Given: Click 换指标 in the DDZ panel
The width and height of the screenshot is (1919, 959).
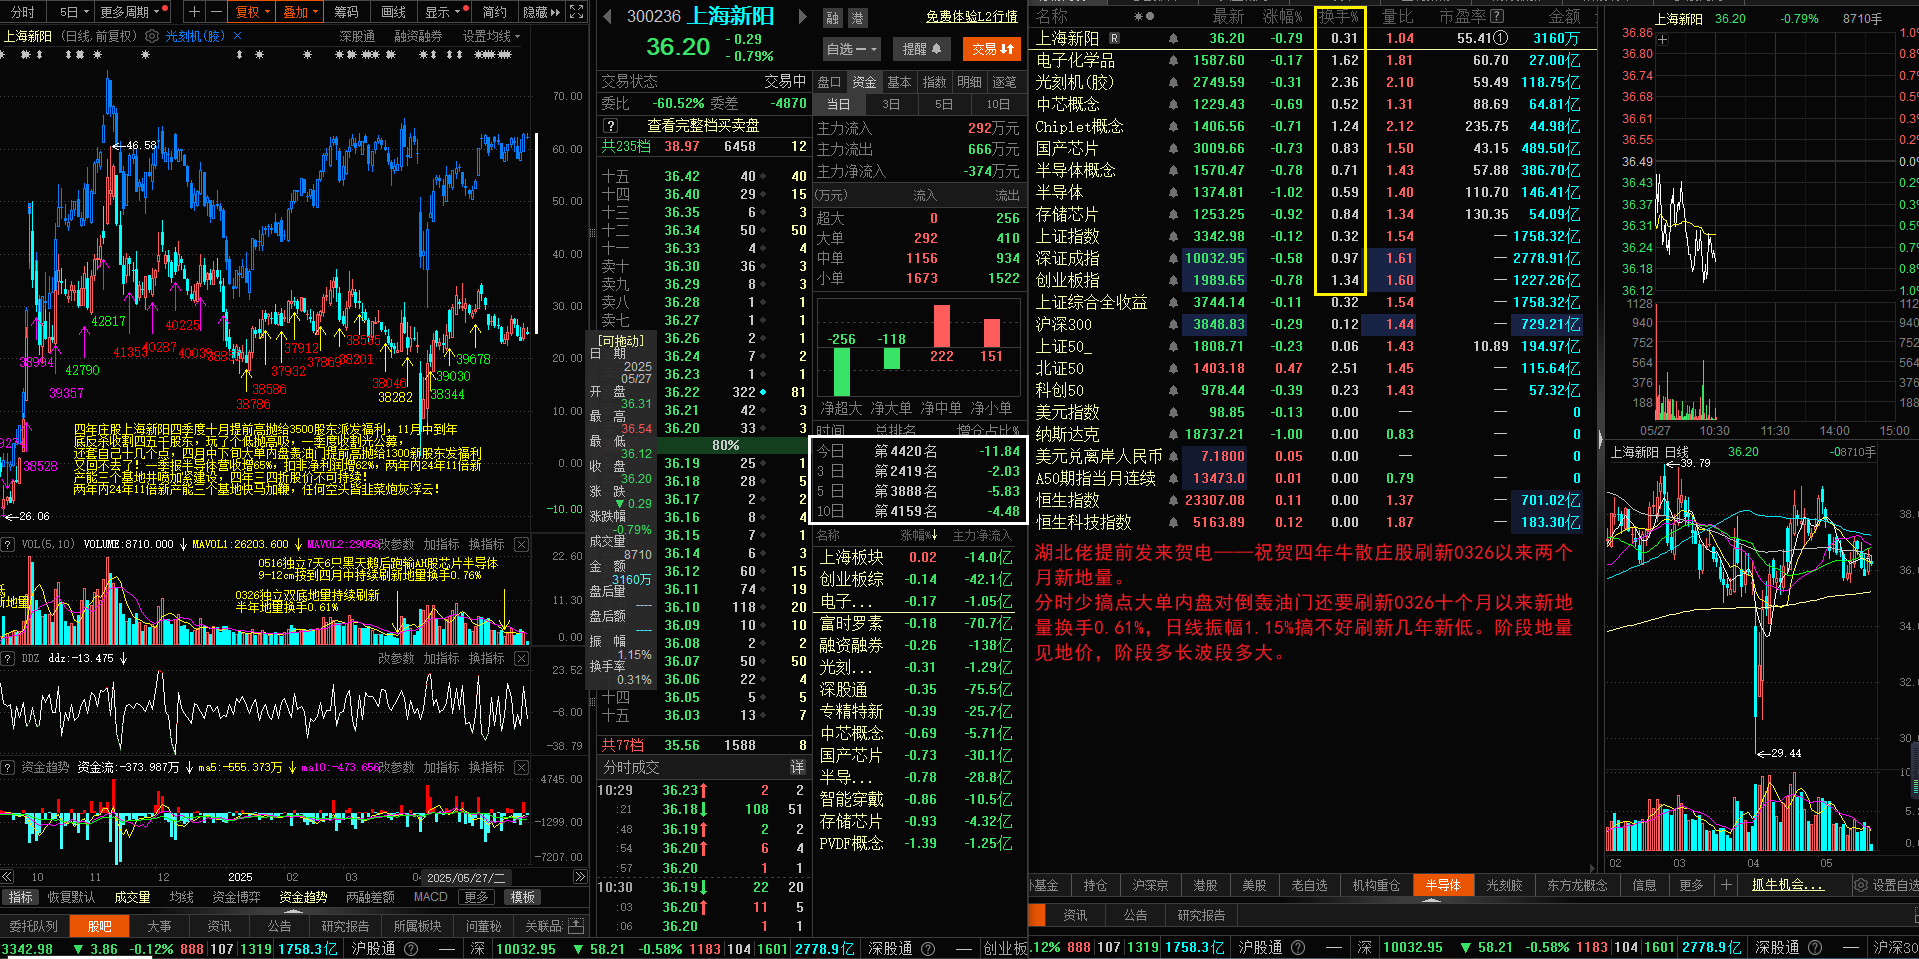Looking at the screenshot, I should tap(486, 659).
